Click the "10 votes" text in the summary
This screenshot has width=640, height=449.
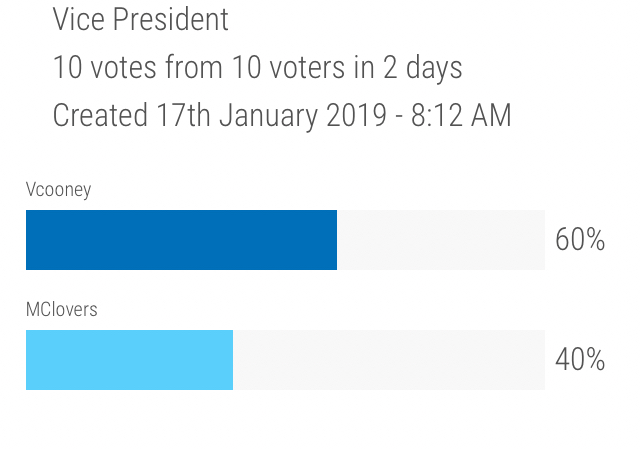(98, 68)
